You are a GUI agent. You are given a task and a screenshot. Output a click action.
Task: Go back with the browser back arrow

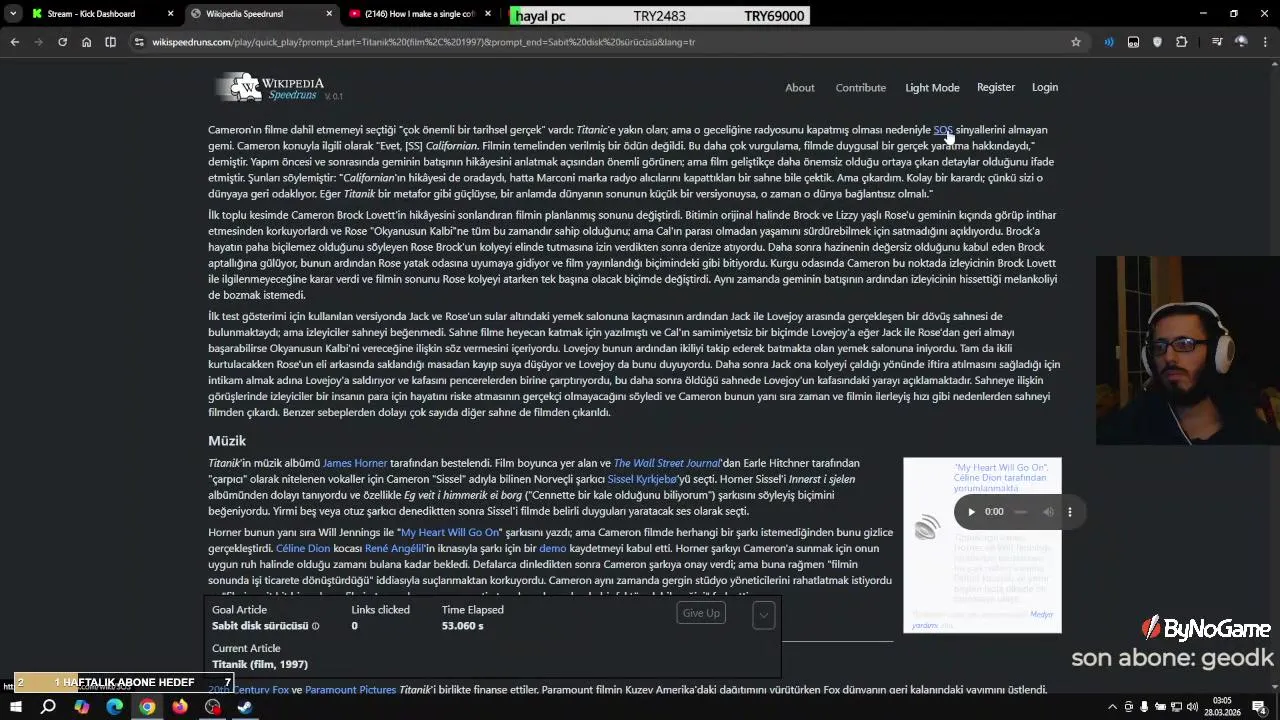[x=14, y=42]
